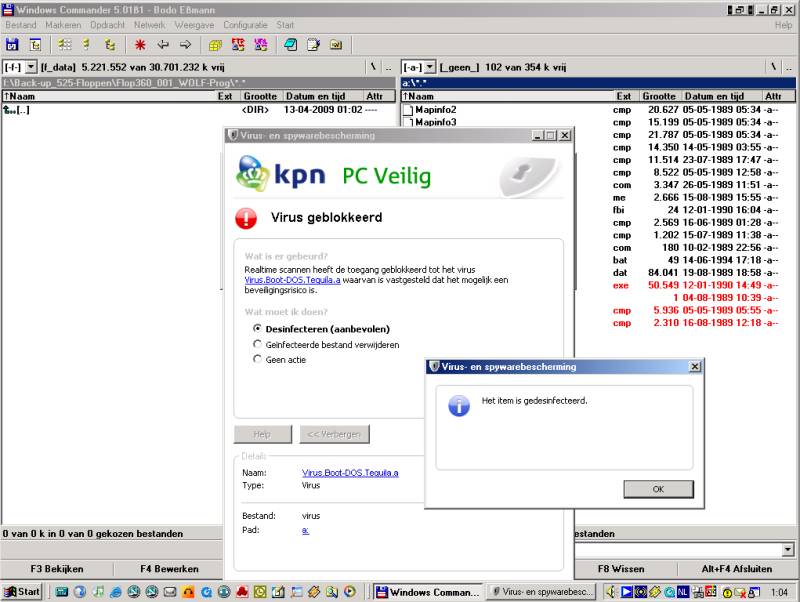Click the parent directory [..] entry in left panel
The image size is (800, 602).
(x=17, y=110)
